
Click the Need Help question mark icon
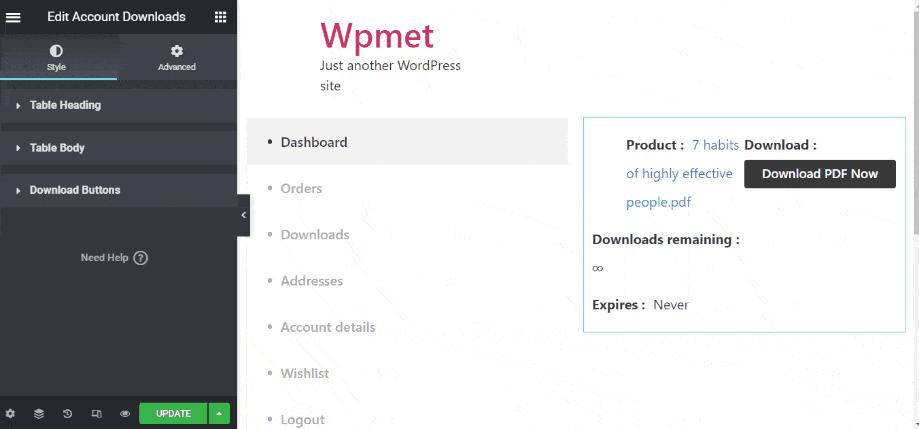(x=141, y=258)
